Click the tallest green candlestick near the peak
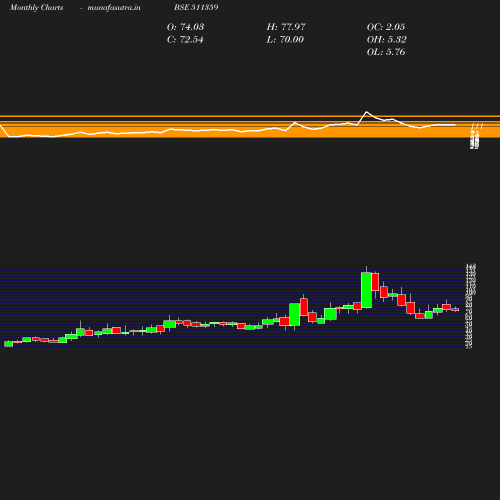500x500 pixels. [366, 290]
